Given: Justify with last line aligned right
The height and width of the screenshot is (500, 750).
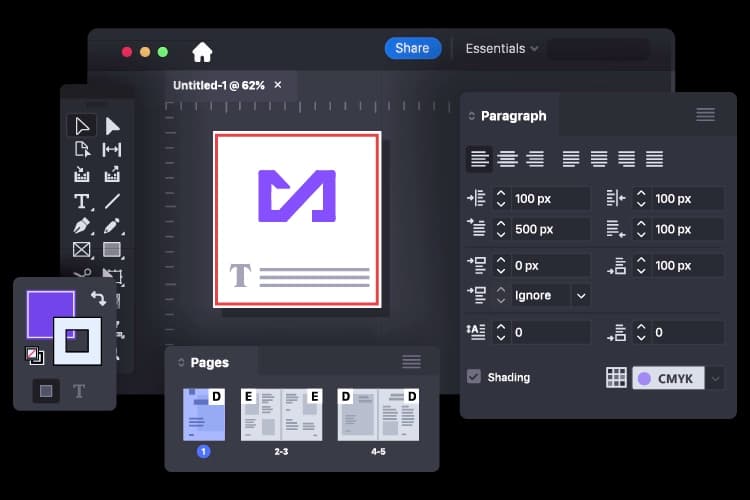Looking at the screenshot, I should [626, 159].
